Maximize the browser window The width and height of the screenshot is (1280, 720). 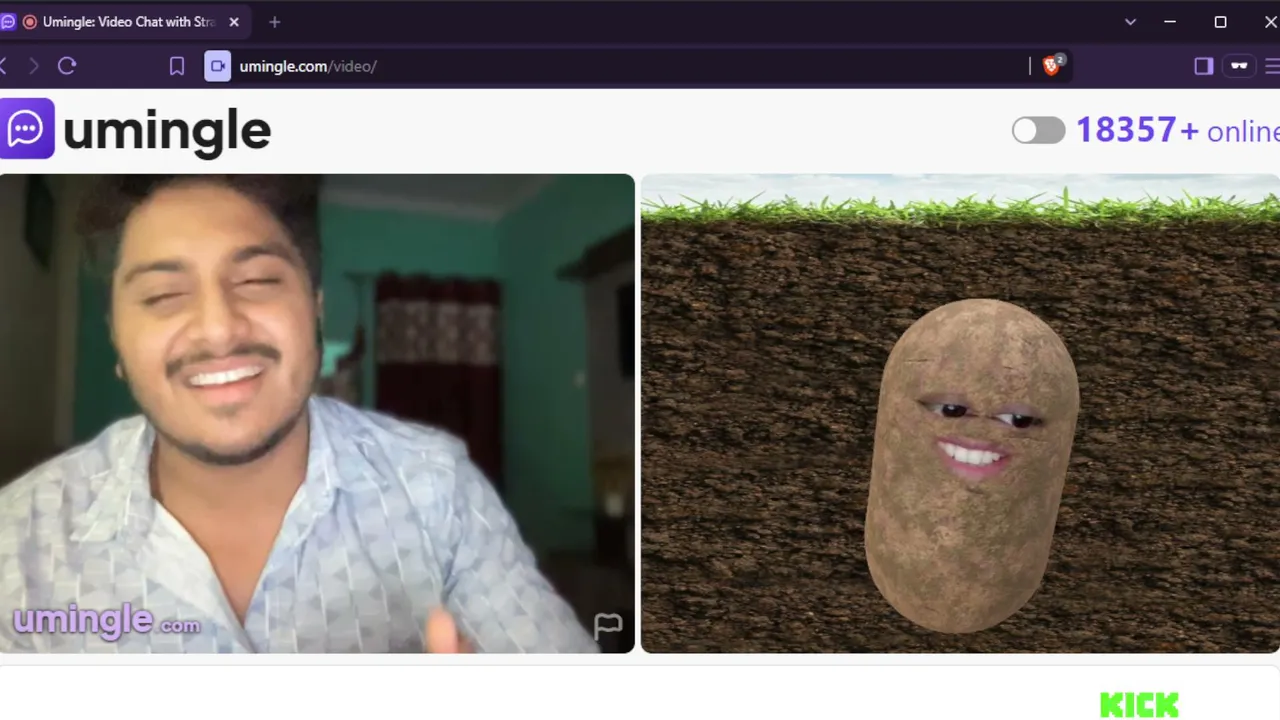(x=1220, y=21)
